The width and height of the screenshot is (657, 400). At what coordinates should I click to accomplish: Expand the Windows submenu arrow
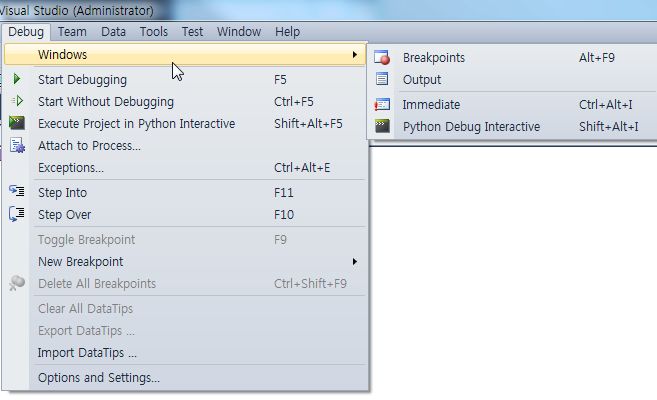pos(354,55)
